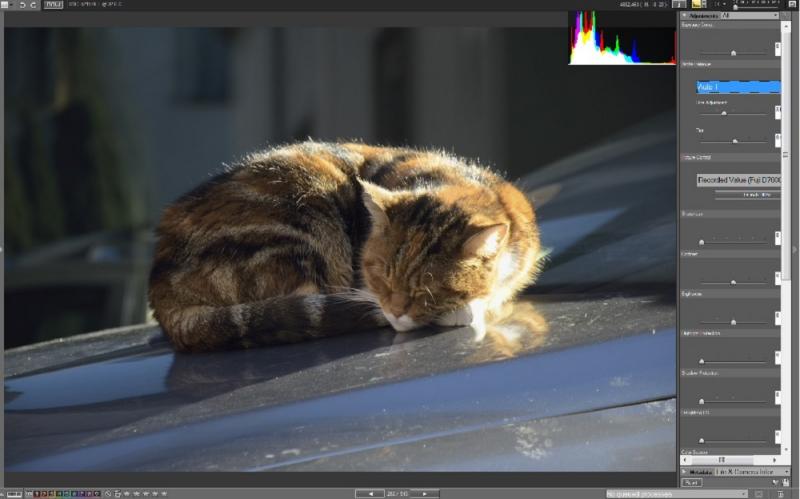Image resolution: width=800 pixels, height=499 pixels.
Task: Click the sleeping cat photo preview
Action: [340, 249]
